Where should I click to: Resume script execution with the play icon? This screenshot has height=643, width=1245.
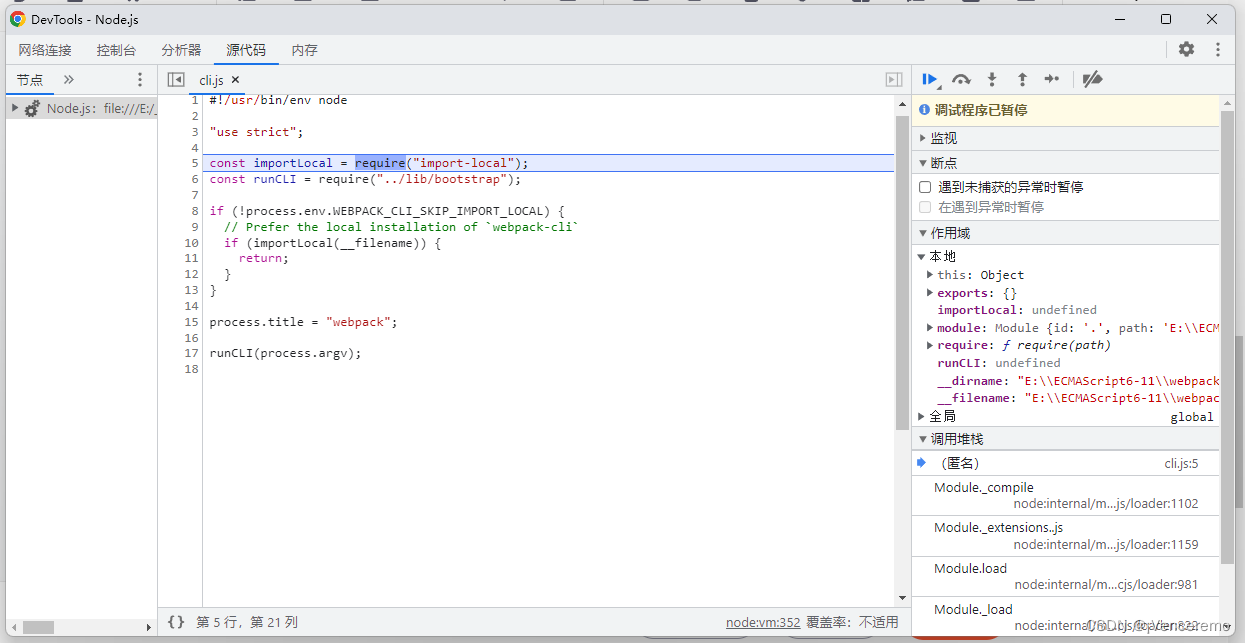pos(929,79)
